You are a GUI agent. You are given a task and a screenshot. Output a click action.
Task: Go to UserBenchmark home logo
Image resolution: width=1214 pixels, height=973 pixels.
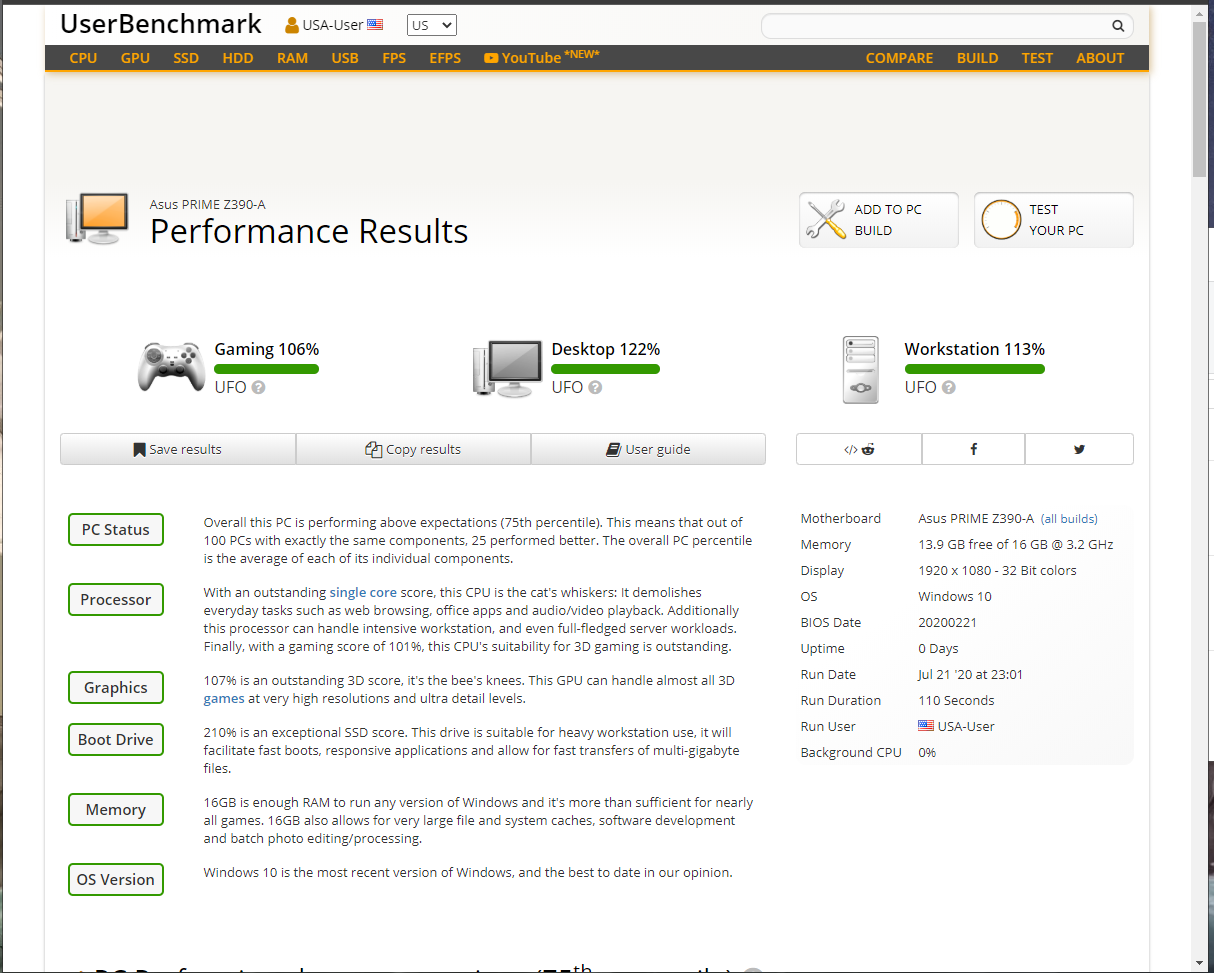[x=161, y=24]
